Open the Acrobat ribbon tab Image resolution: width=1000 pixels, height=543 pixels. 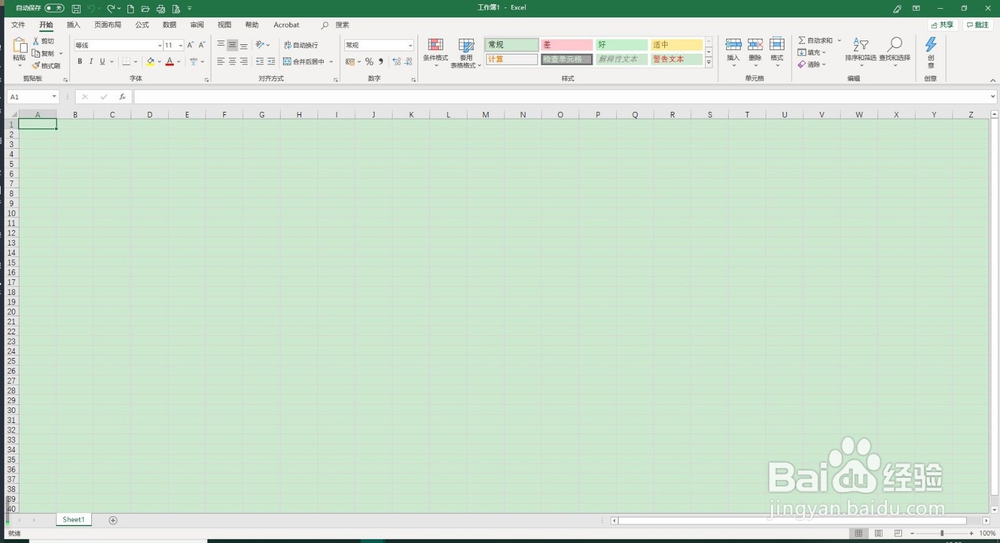[286, 25]
